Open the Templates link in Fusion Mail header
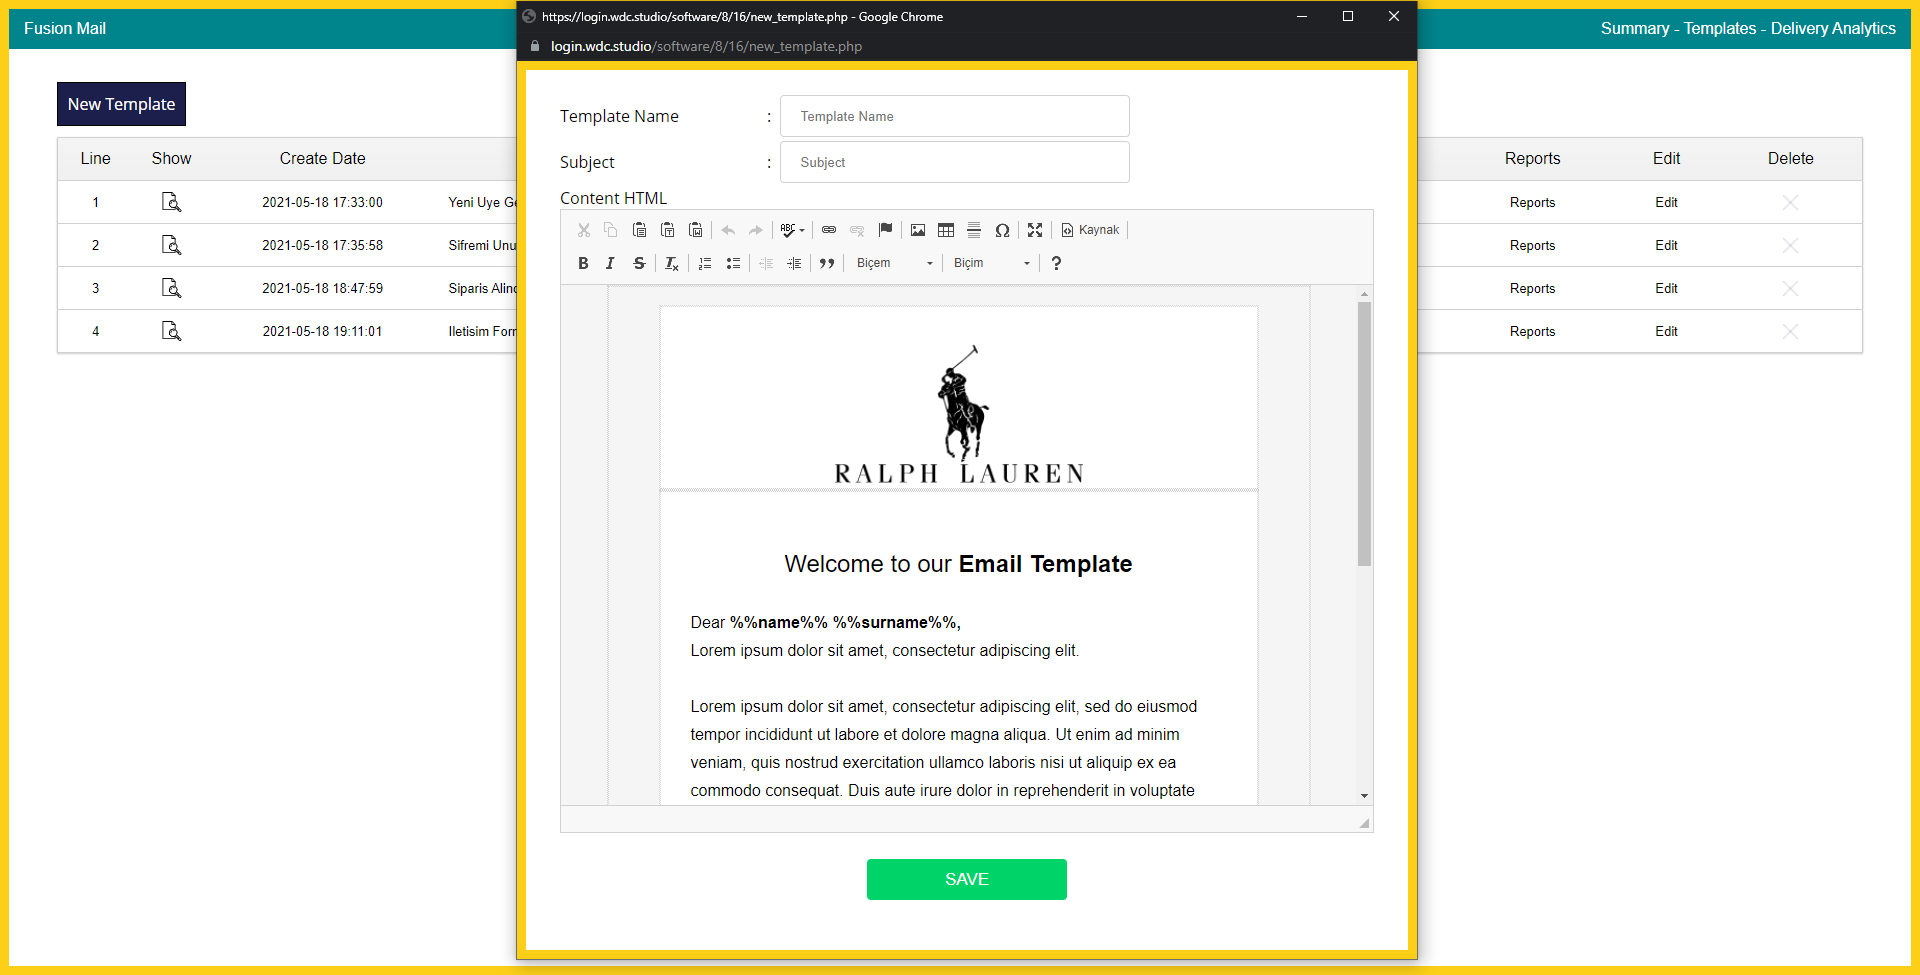Viewport: 1920px width, 975px height. [1720, 28]
